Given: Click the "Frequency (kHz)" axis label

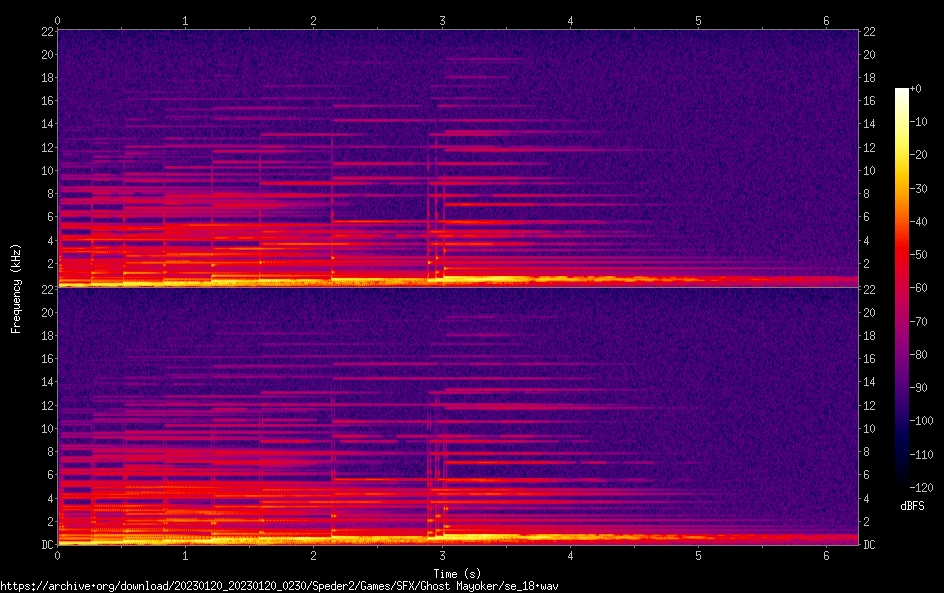Looking at the screenshot, I should 16,287.
